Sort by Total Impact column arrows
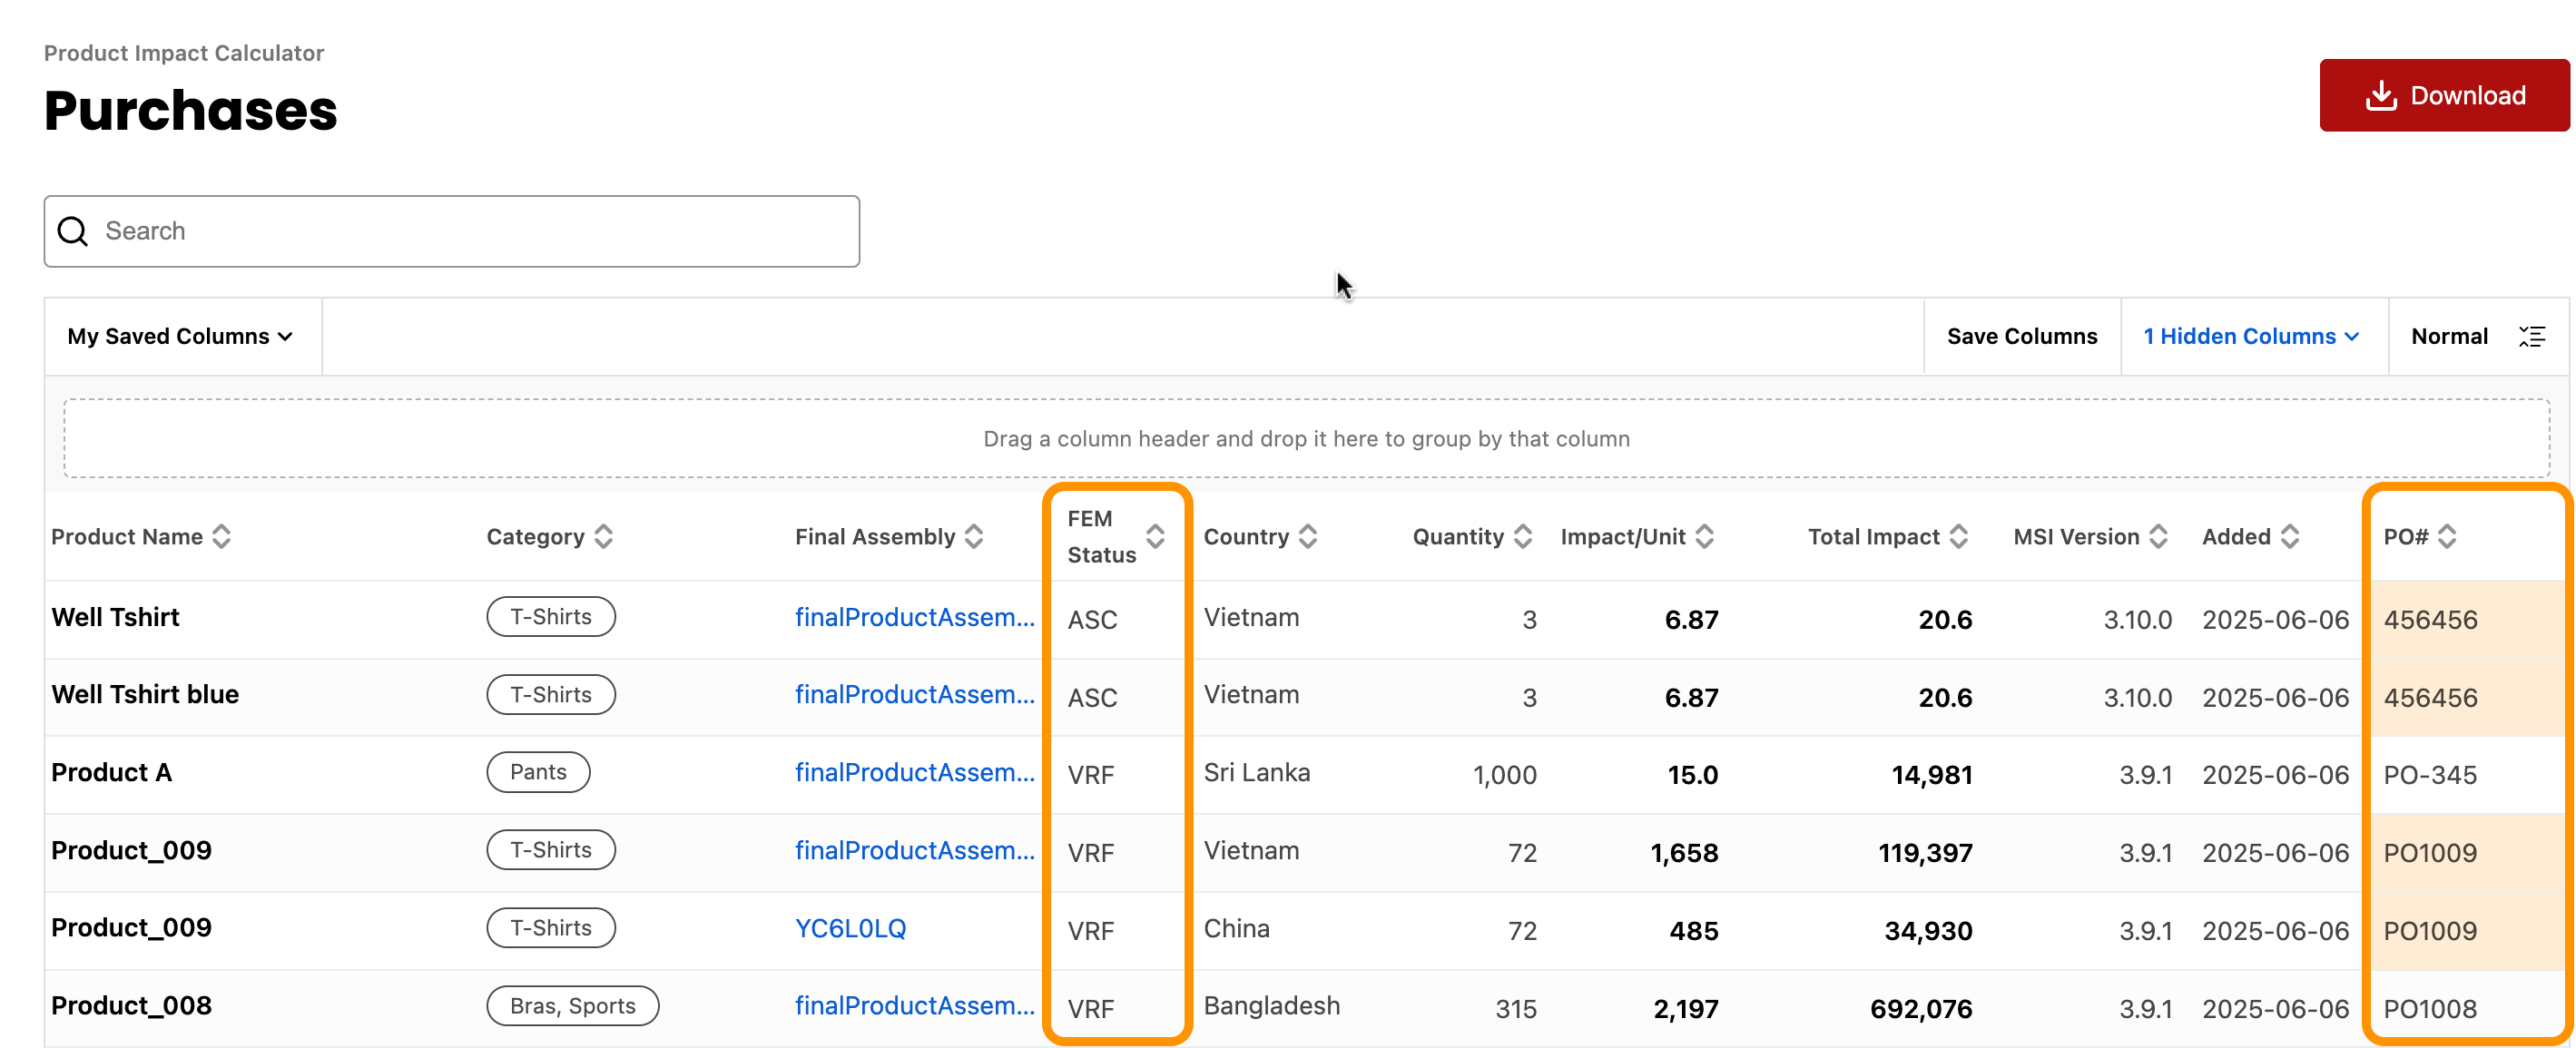Screen dimensions: 2576x1048 (1960, 537)
